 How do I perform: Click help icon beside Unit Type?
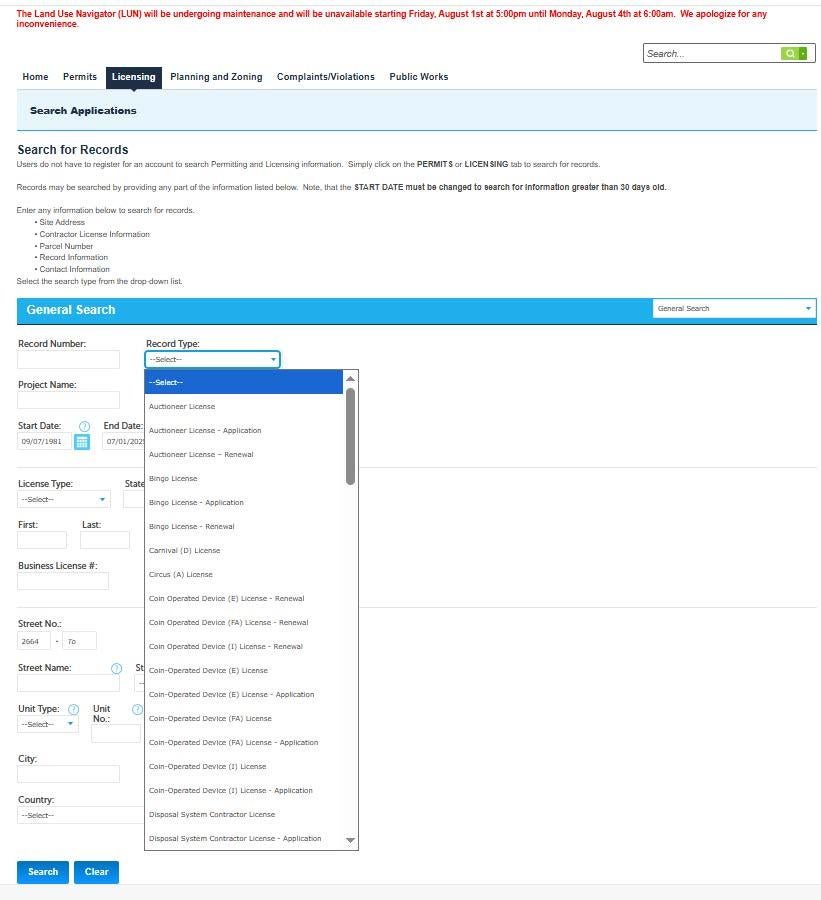pyautogui.click(x=73, y=709)
